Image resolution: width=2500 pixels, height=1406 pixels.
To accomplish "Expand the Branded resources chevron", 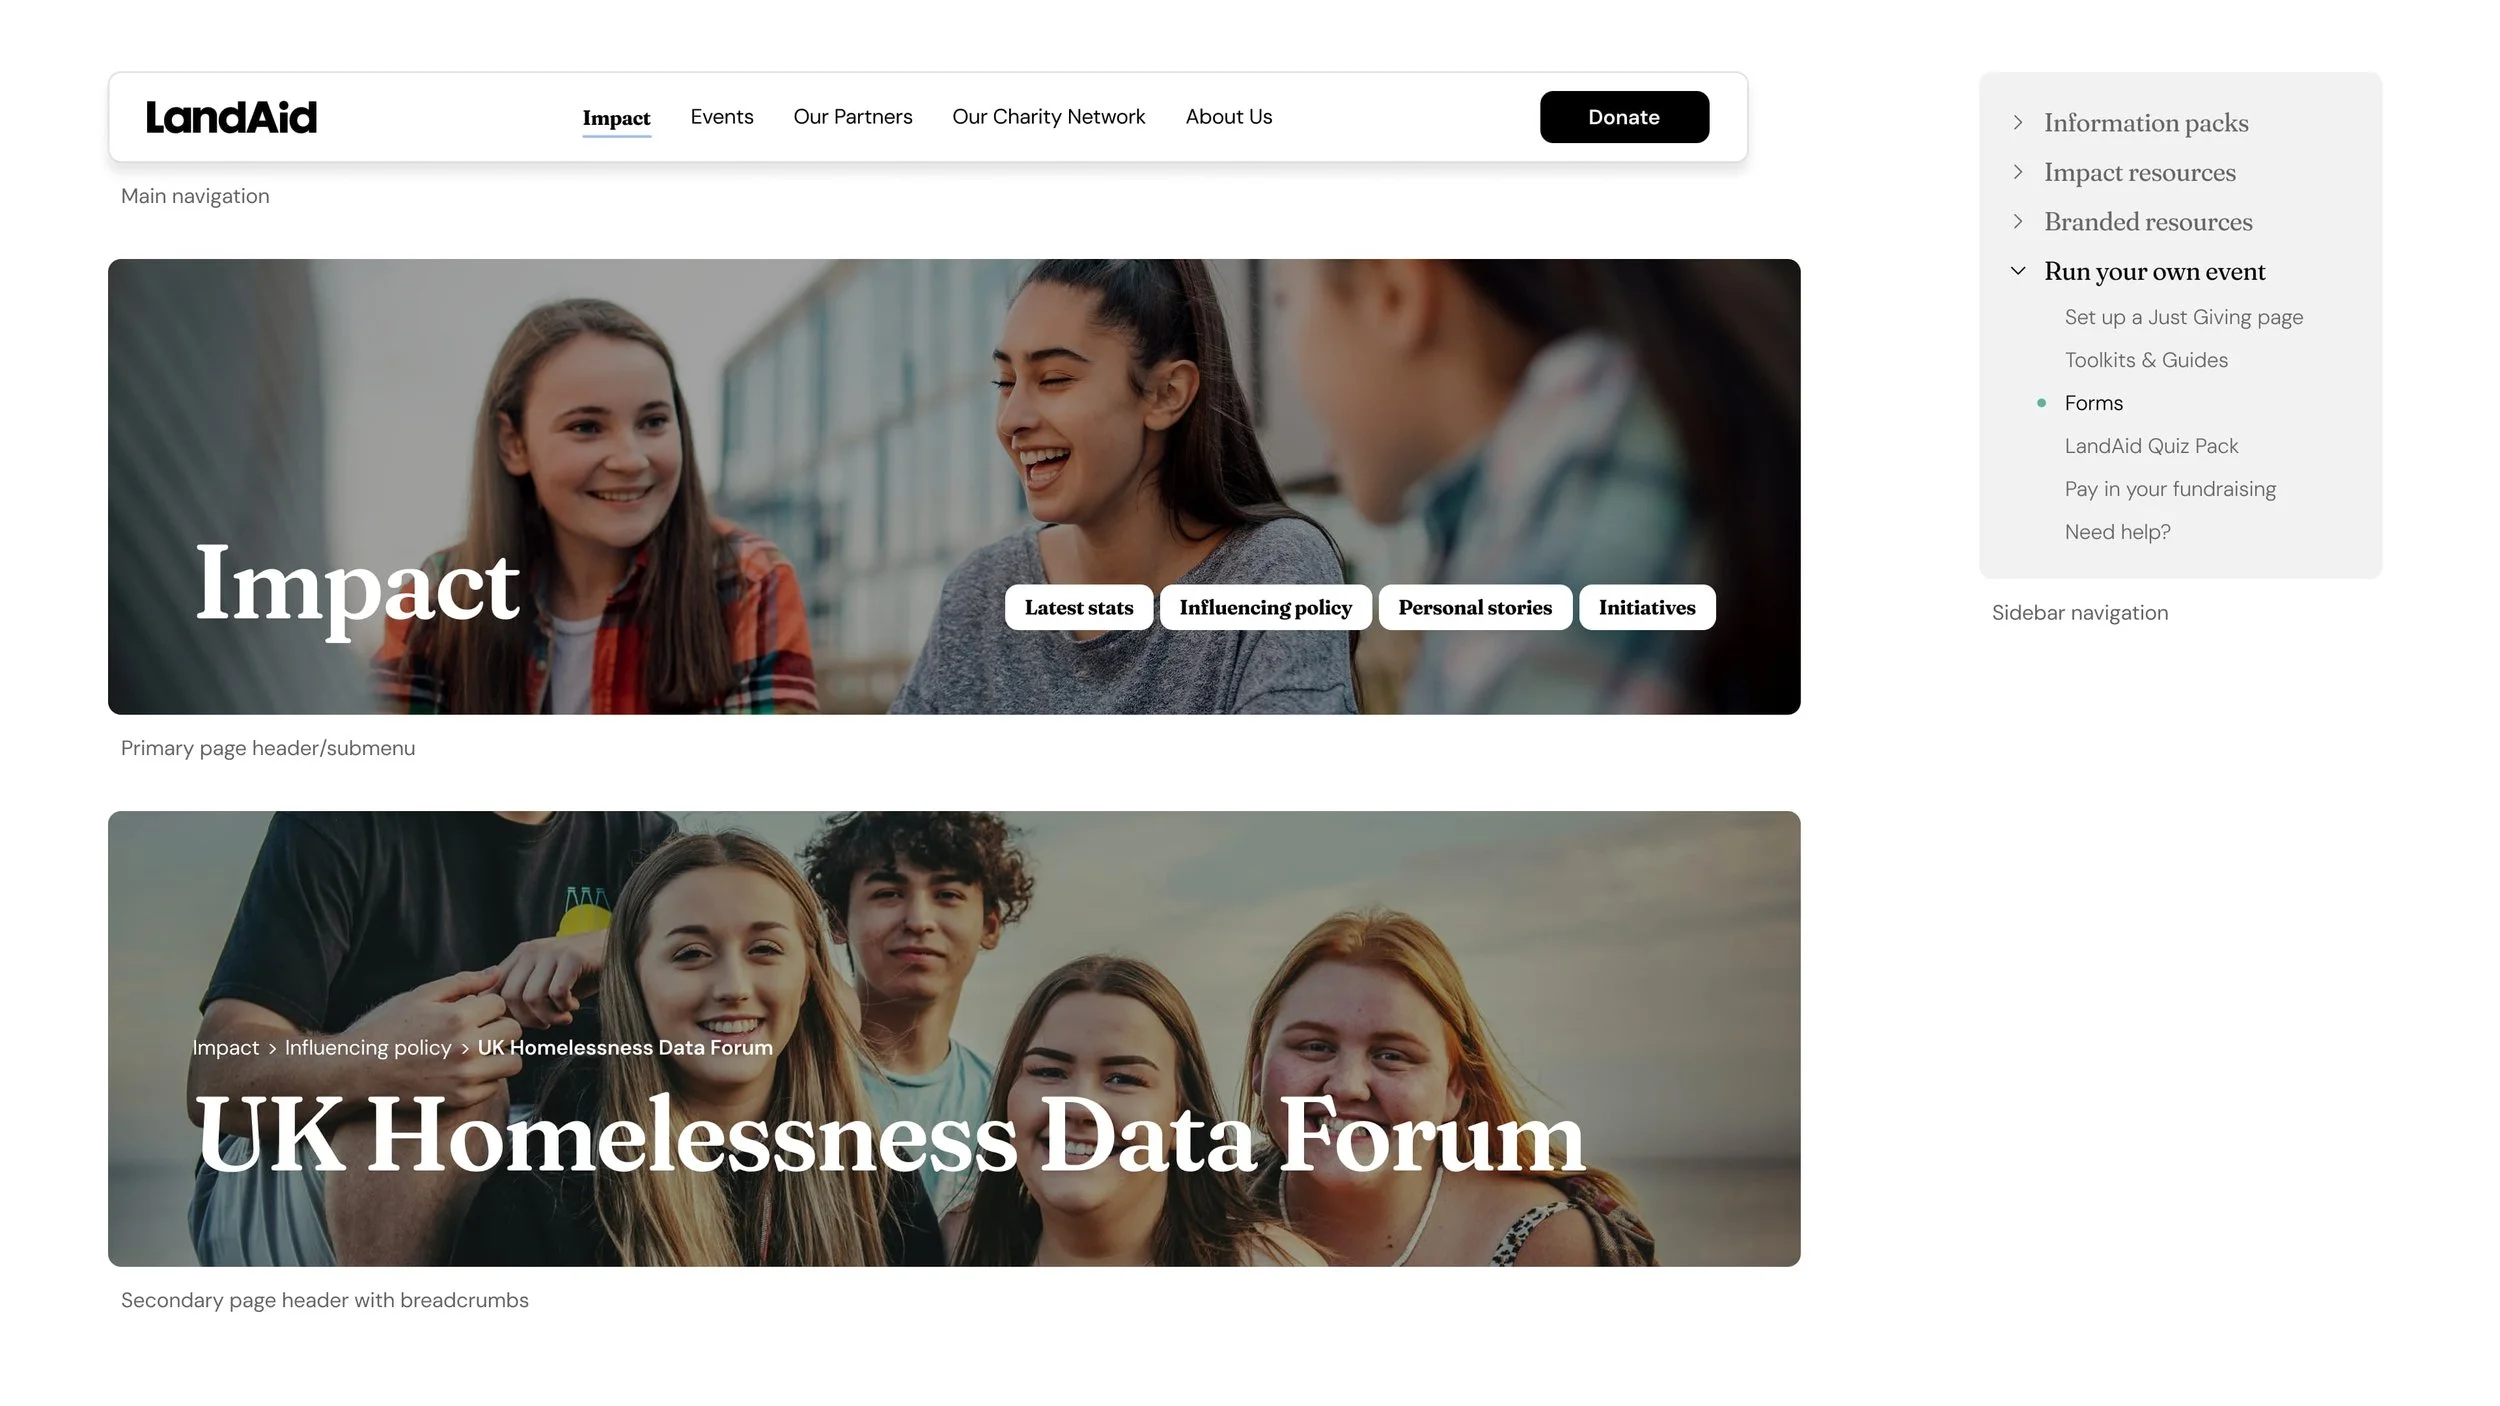I will pos(2018,221).
